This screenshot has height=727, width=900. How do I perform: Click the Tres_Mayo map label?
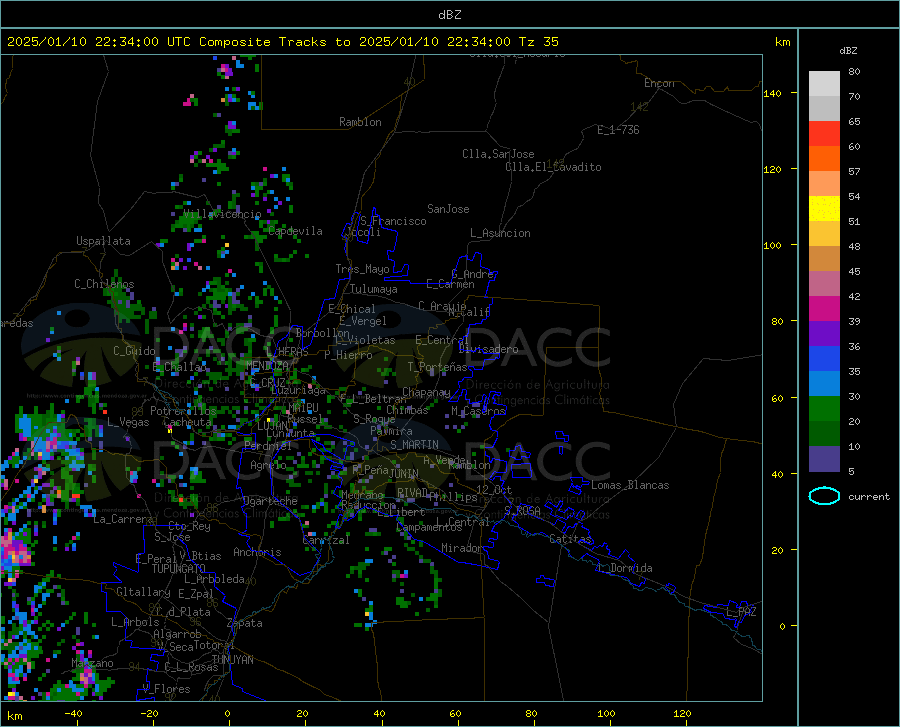pyautogui.click(x=362, y=269)
